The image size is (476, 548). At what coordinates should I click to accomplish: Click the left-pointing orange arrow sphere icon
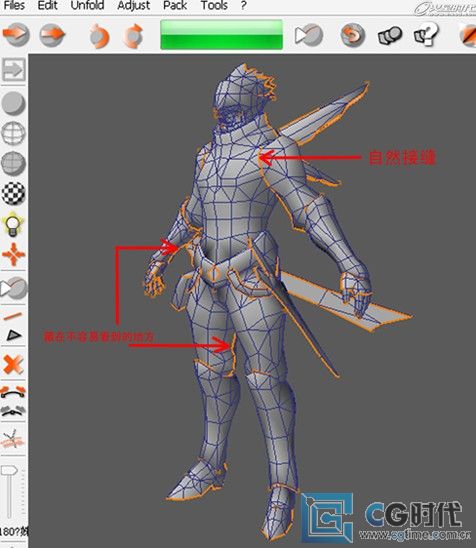click(x=15, y=34)
